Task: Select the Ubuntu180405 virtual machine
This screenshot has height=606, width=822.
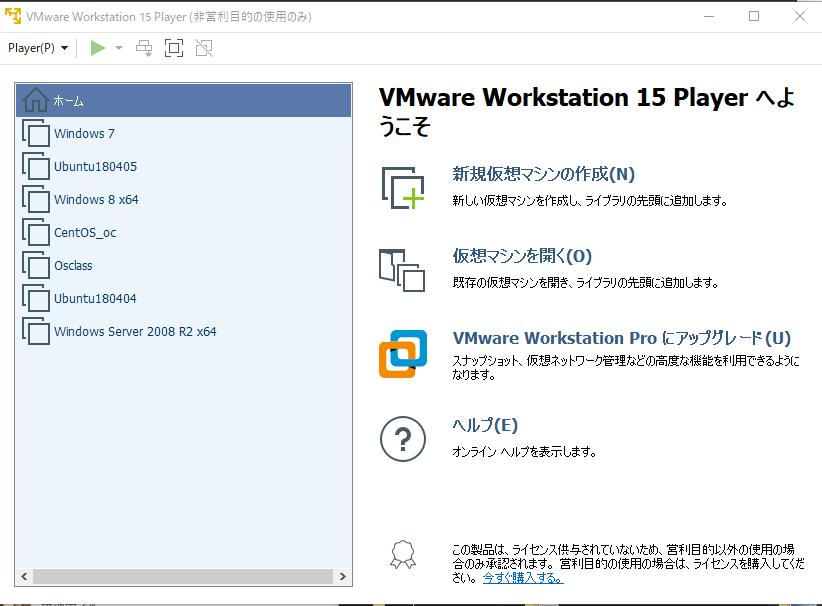Action: pos(183,166)
